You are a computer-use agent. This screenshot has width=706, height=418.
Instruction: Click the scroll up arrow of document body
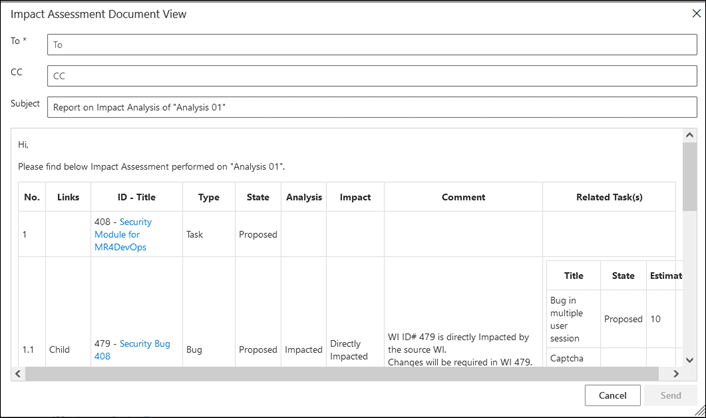click(x=689, y=135)
